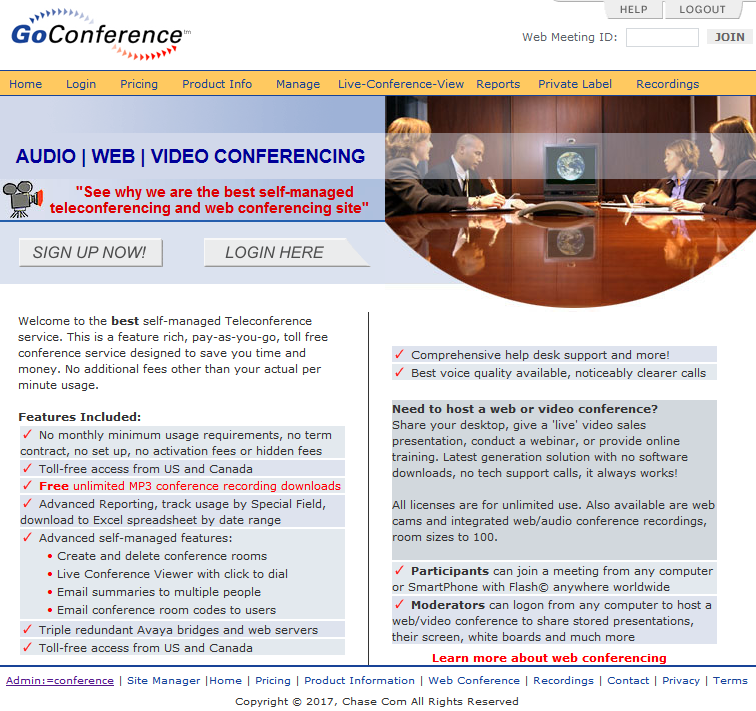Open the Manage menu item
Viewport: 756px width, 711px height.
click(x=298, y=84)
